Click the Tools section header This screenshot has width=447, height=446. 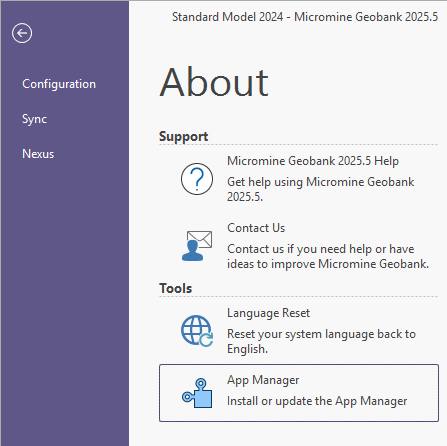click(176, 288)
